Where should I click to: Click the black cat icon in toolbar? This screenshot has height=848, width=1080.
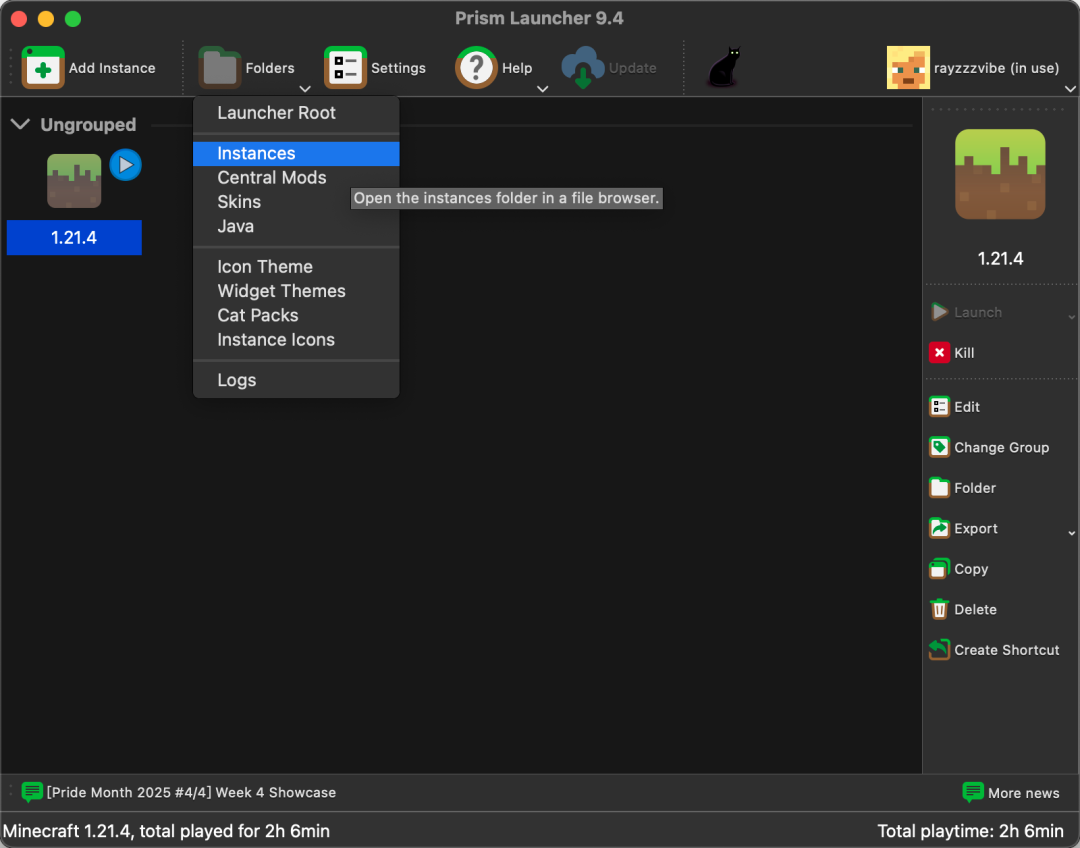click(x=724, y=67)
